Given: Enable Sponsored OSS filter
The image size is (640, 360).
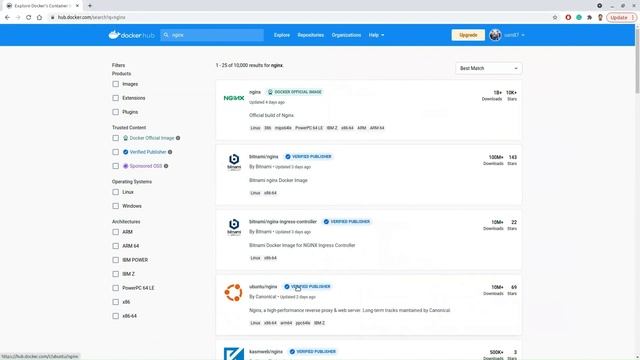Looking at the screenshot, I should click(116, 166).
